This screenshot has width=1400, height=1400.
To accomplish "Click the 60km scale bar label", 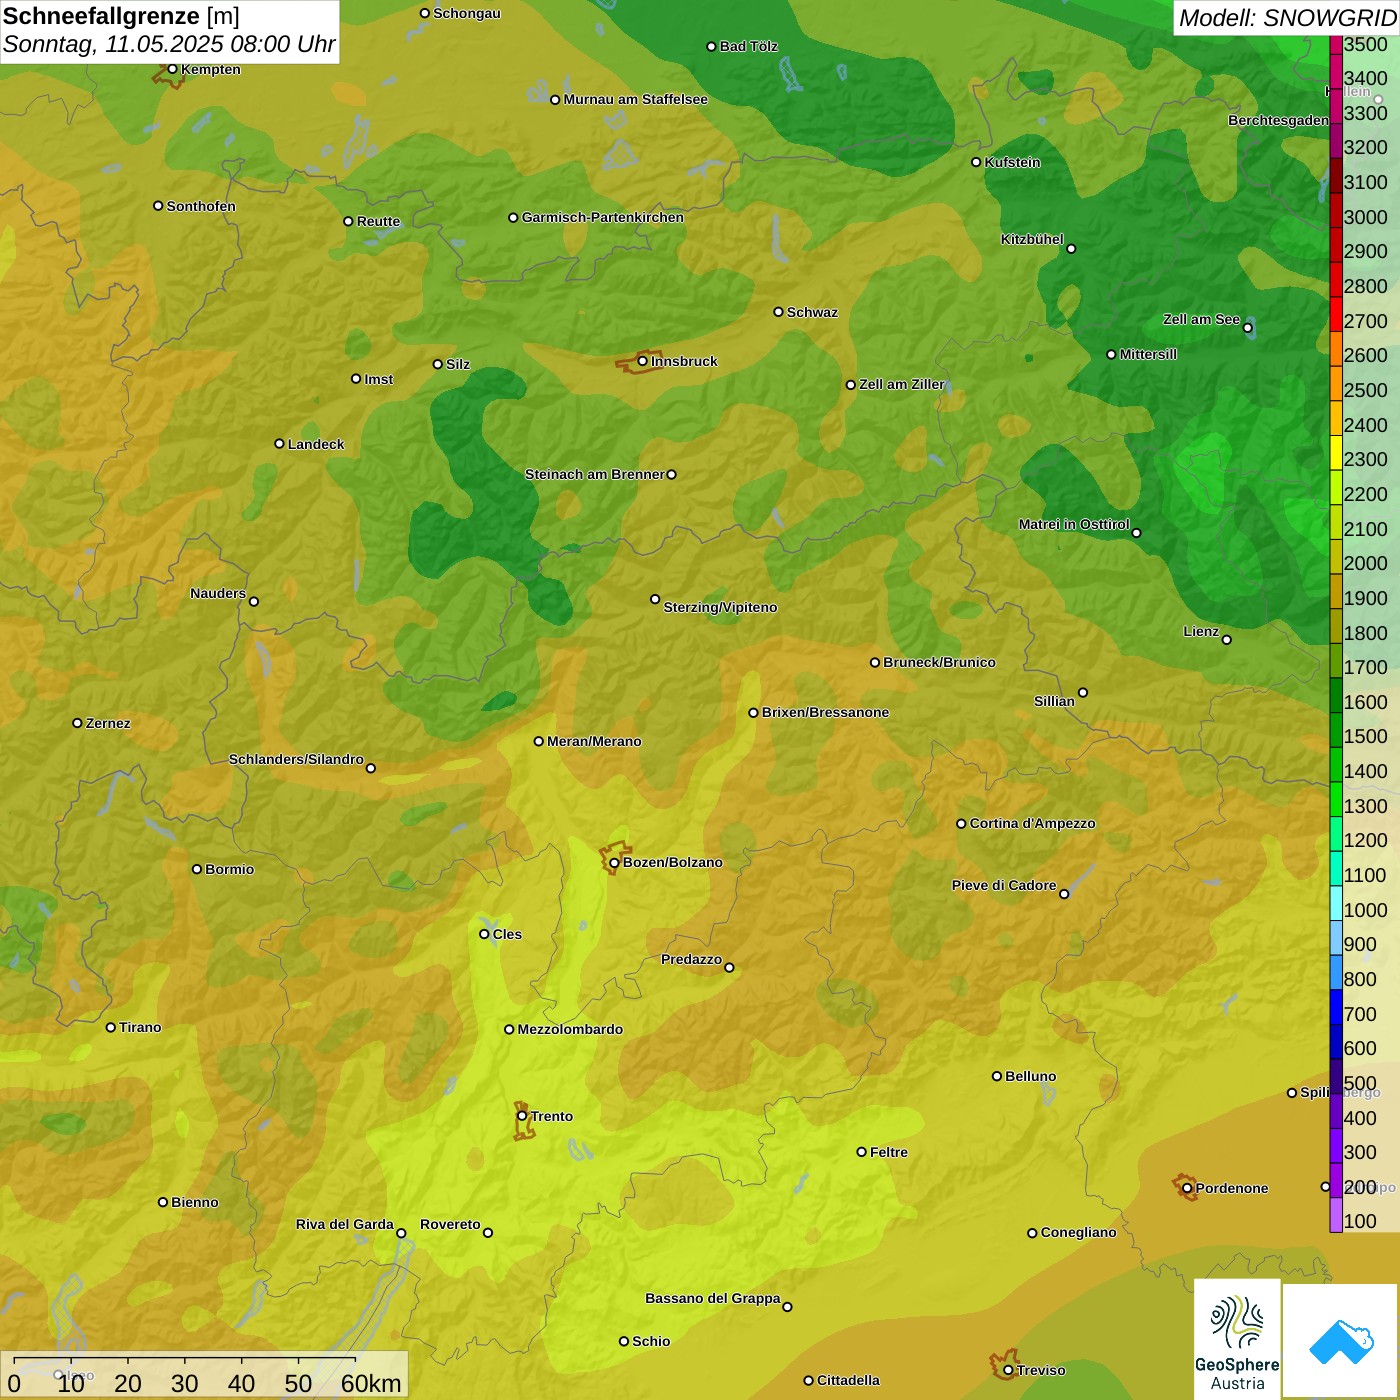I will 371,1383.
